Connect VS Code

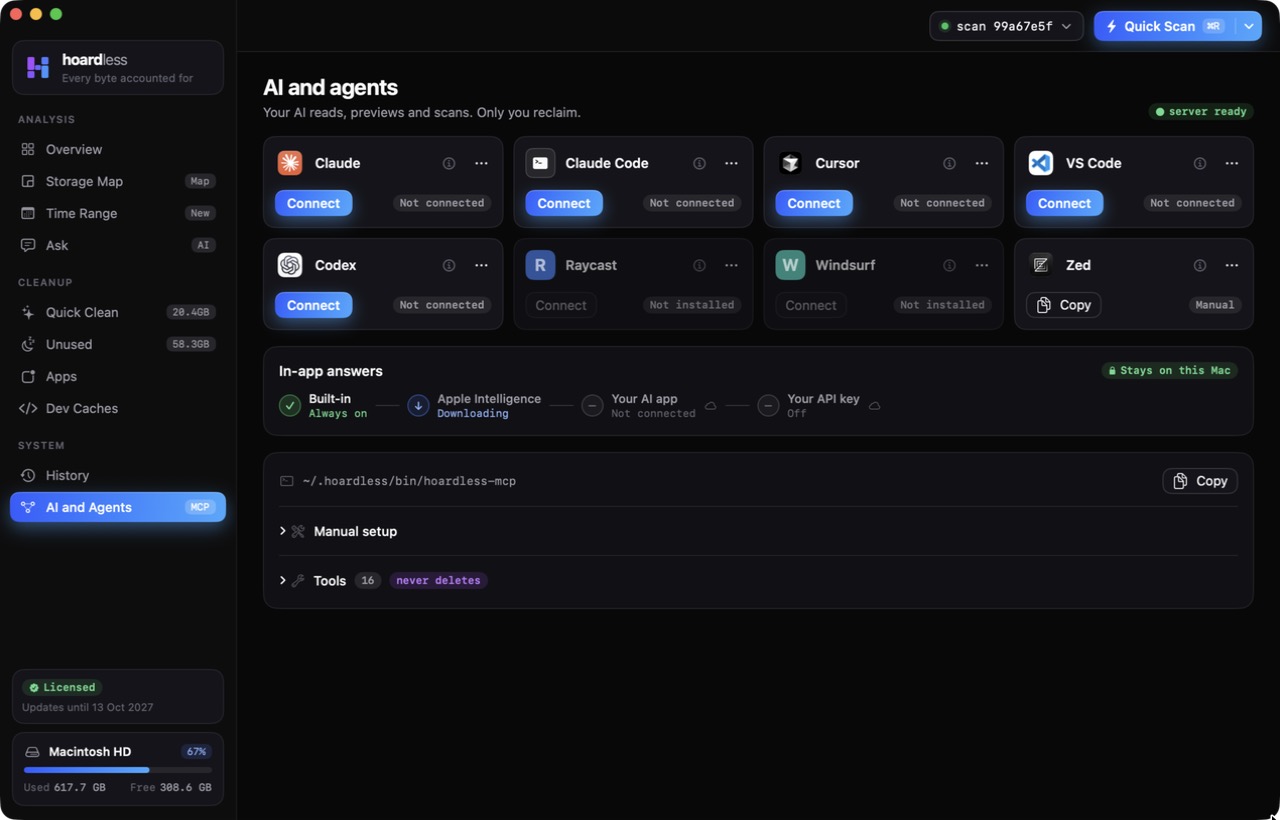[1064, 203]
